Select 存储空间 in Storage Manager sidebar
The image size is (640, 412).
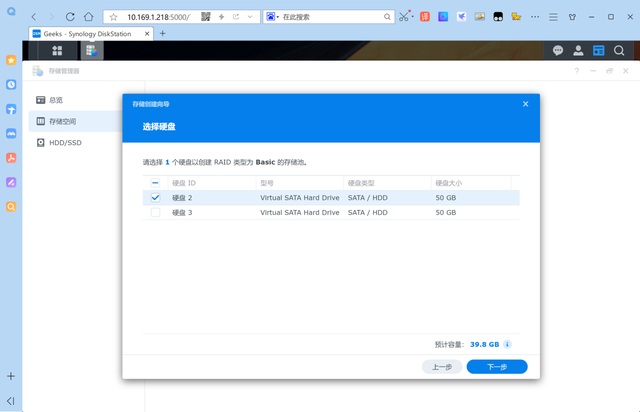click(x=75, y=121)
